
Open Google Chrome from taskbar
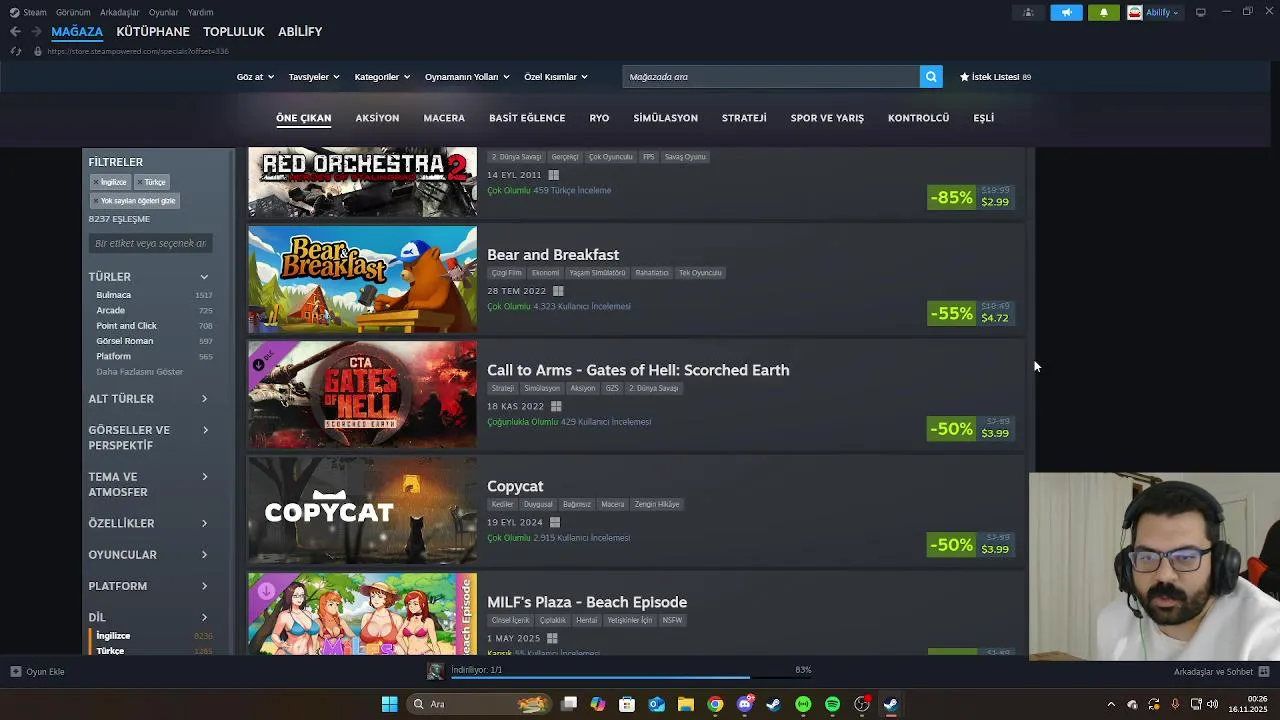[x=715, y=704]
